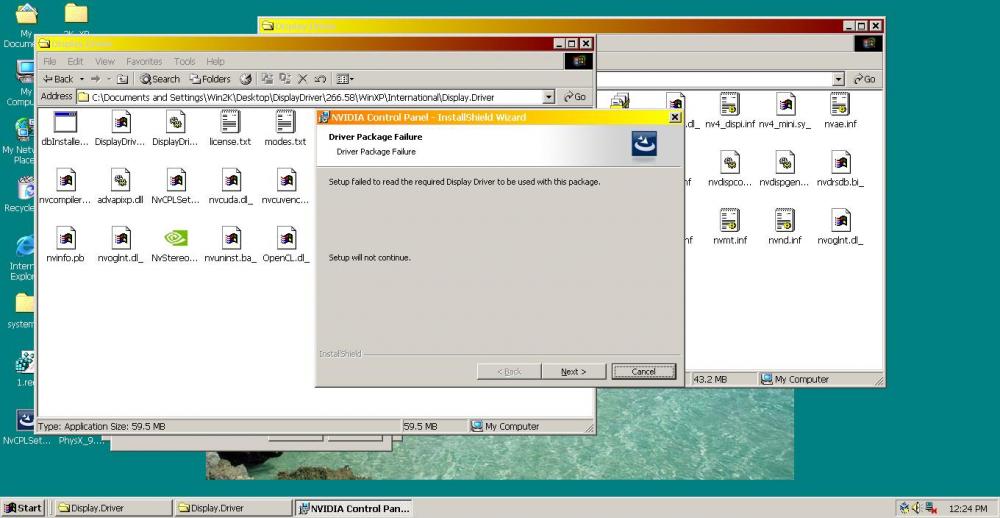Select the nvcompiler... file

tap(65, 188)
